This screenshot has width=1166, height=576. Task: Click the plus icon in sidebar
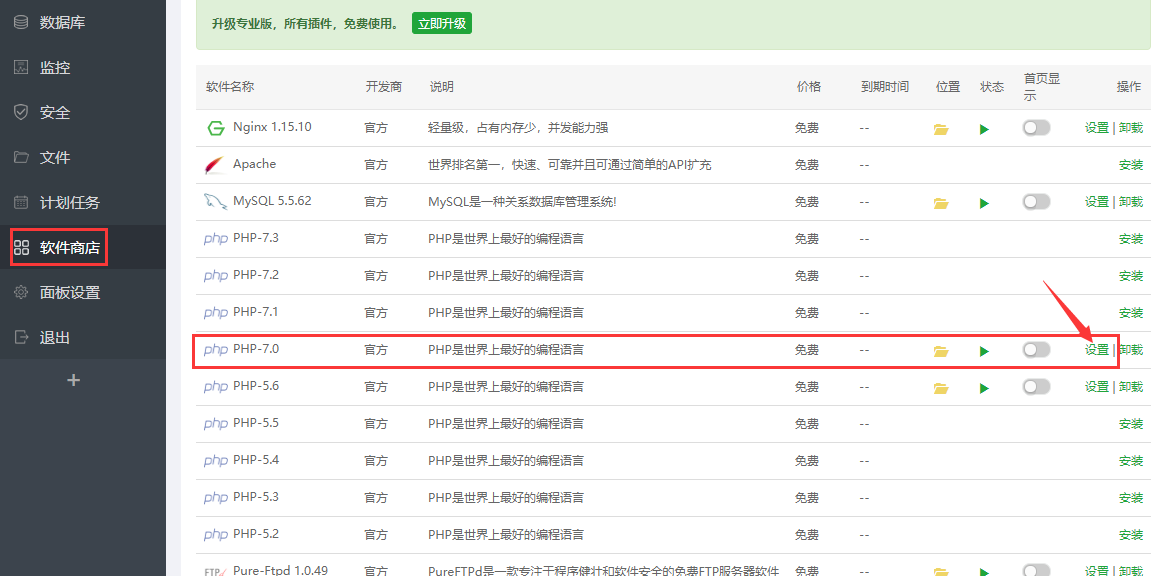(x=73, y=380)
